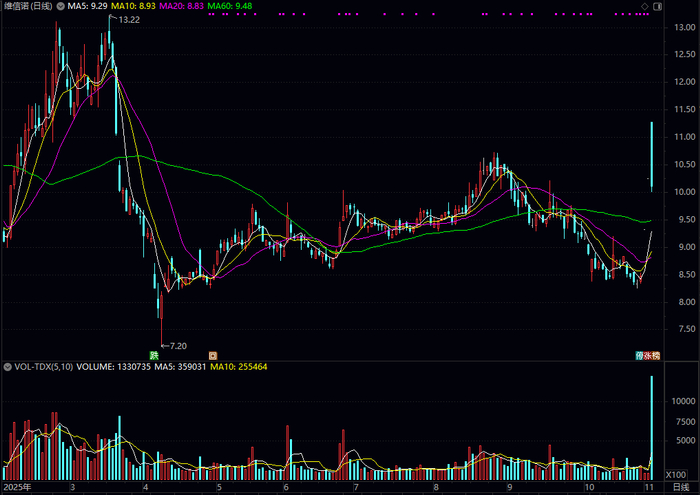This screenshot has height=495, width=700.
Task: Click the month 11 marker on time axis
Action: (649, 487)
